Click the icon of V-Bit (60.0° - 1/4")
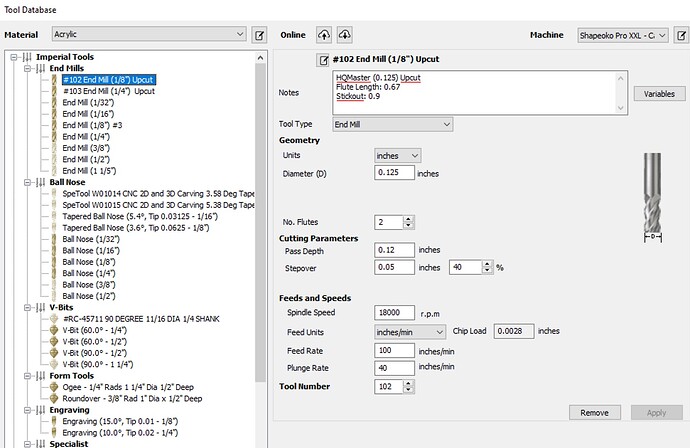Viewport: 690px width, 448px height. 54,330
